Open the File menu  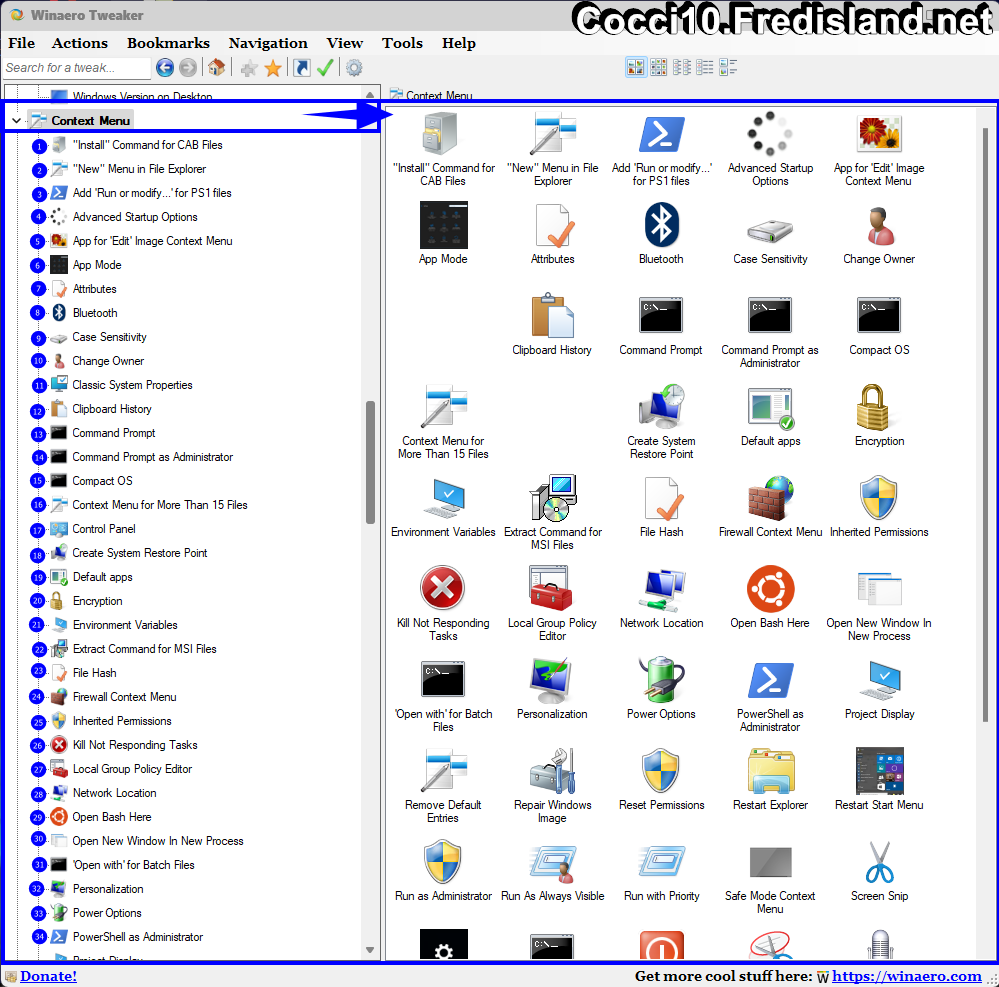pos(22,43)
